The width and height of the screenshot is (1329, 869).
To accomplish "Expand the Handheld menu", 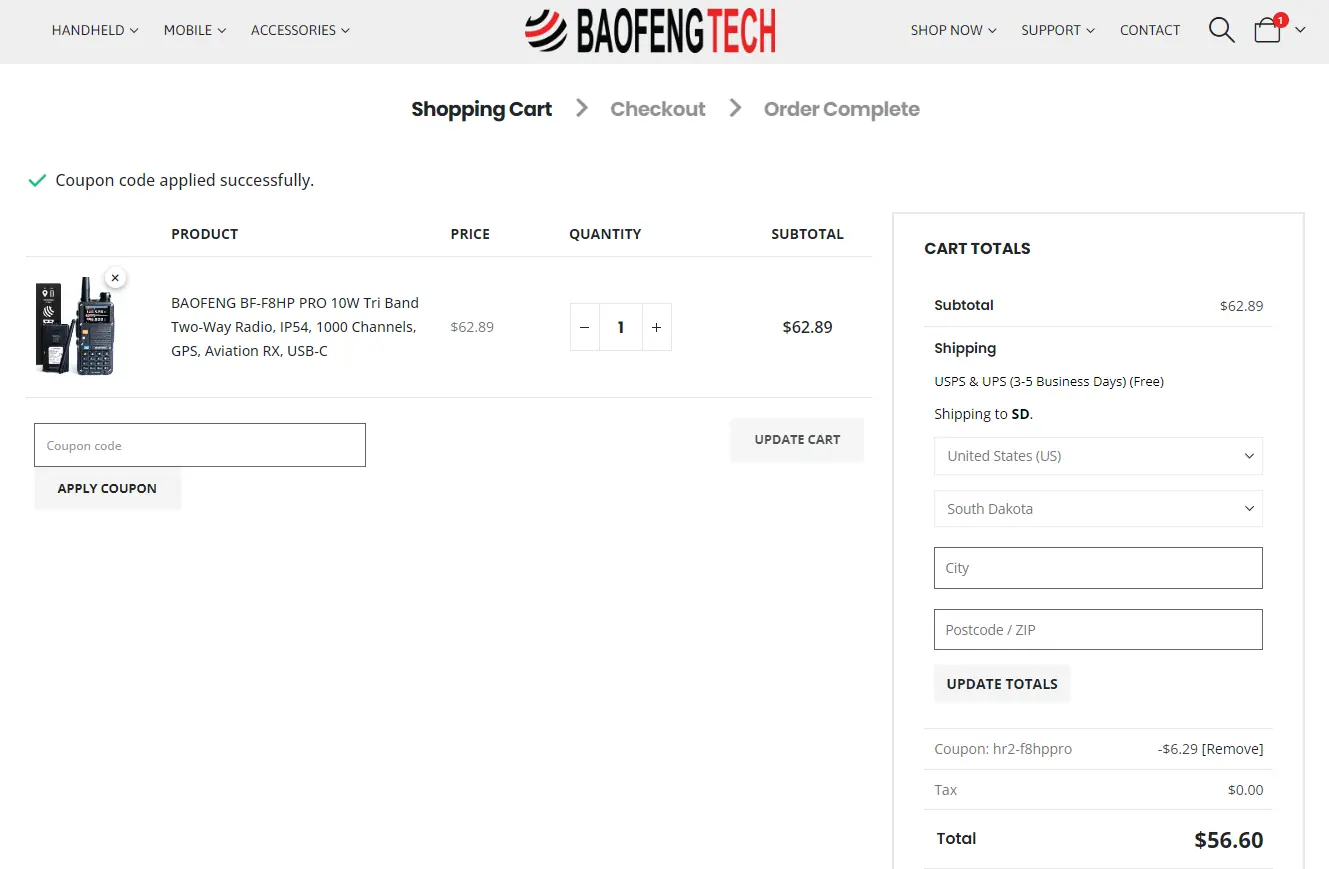I will click(95, 30).
